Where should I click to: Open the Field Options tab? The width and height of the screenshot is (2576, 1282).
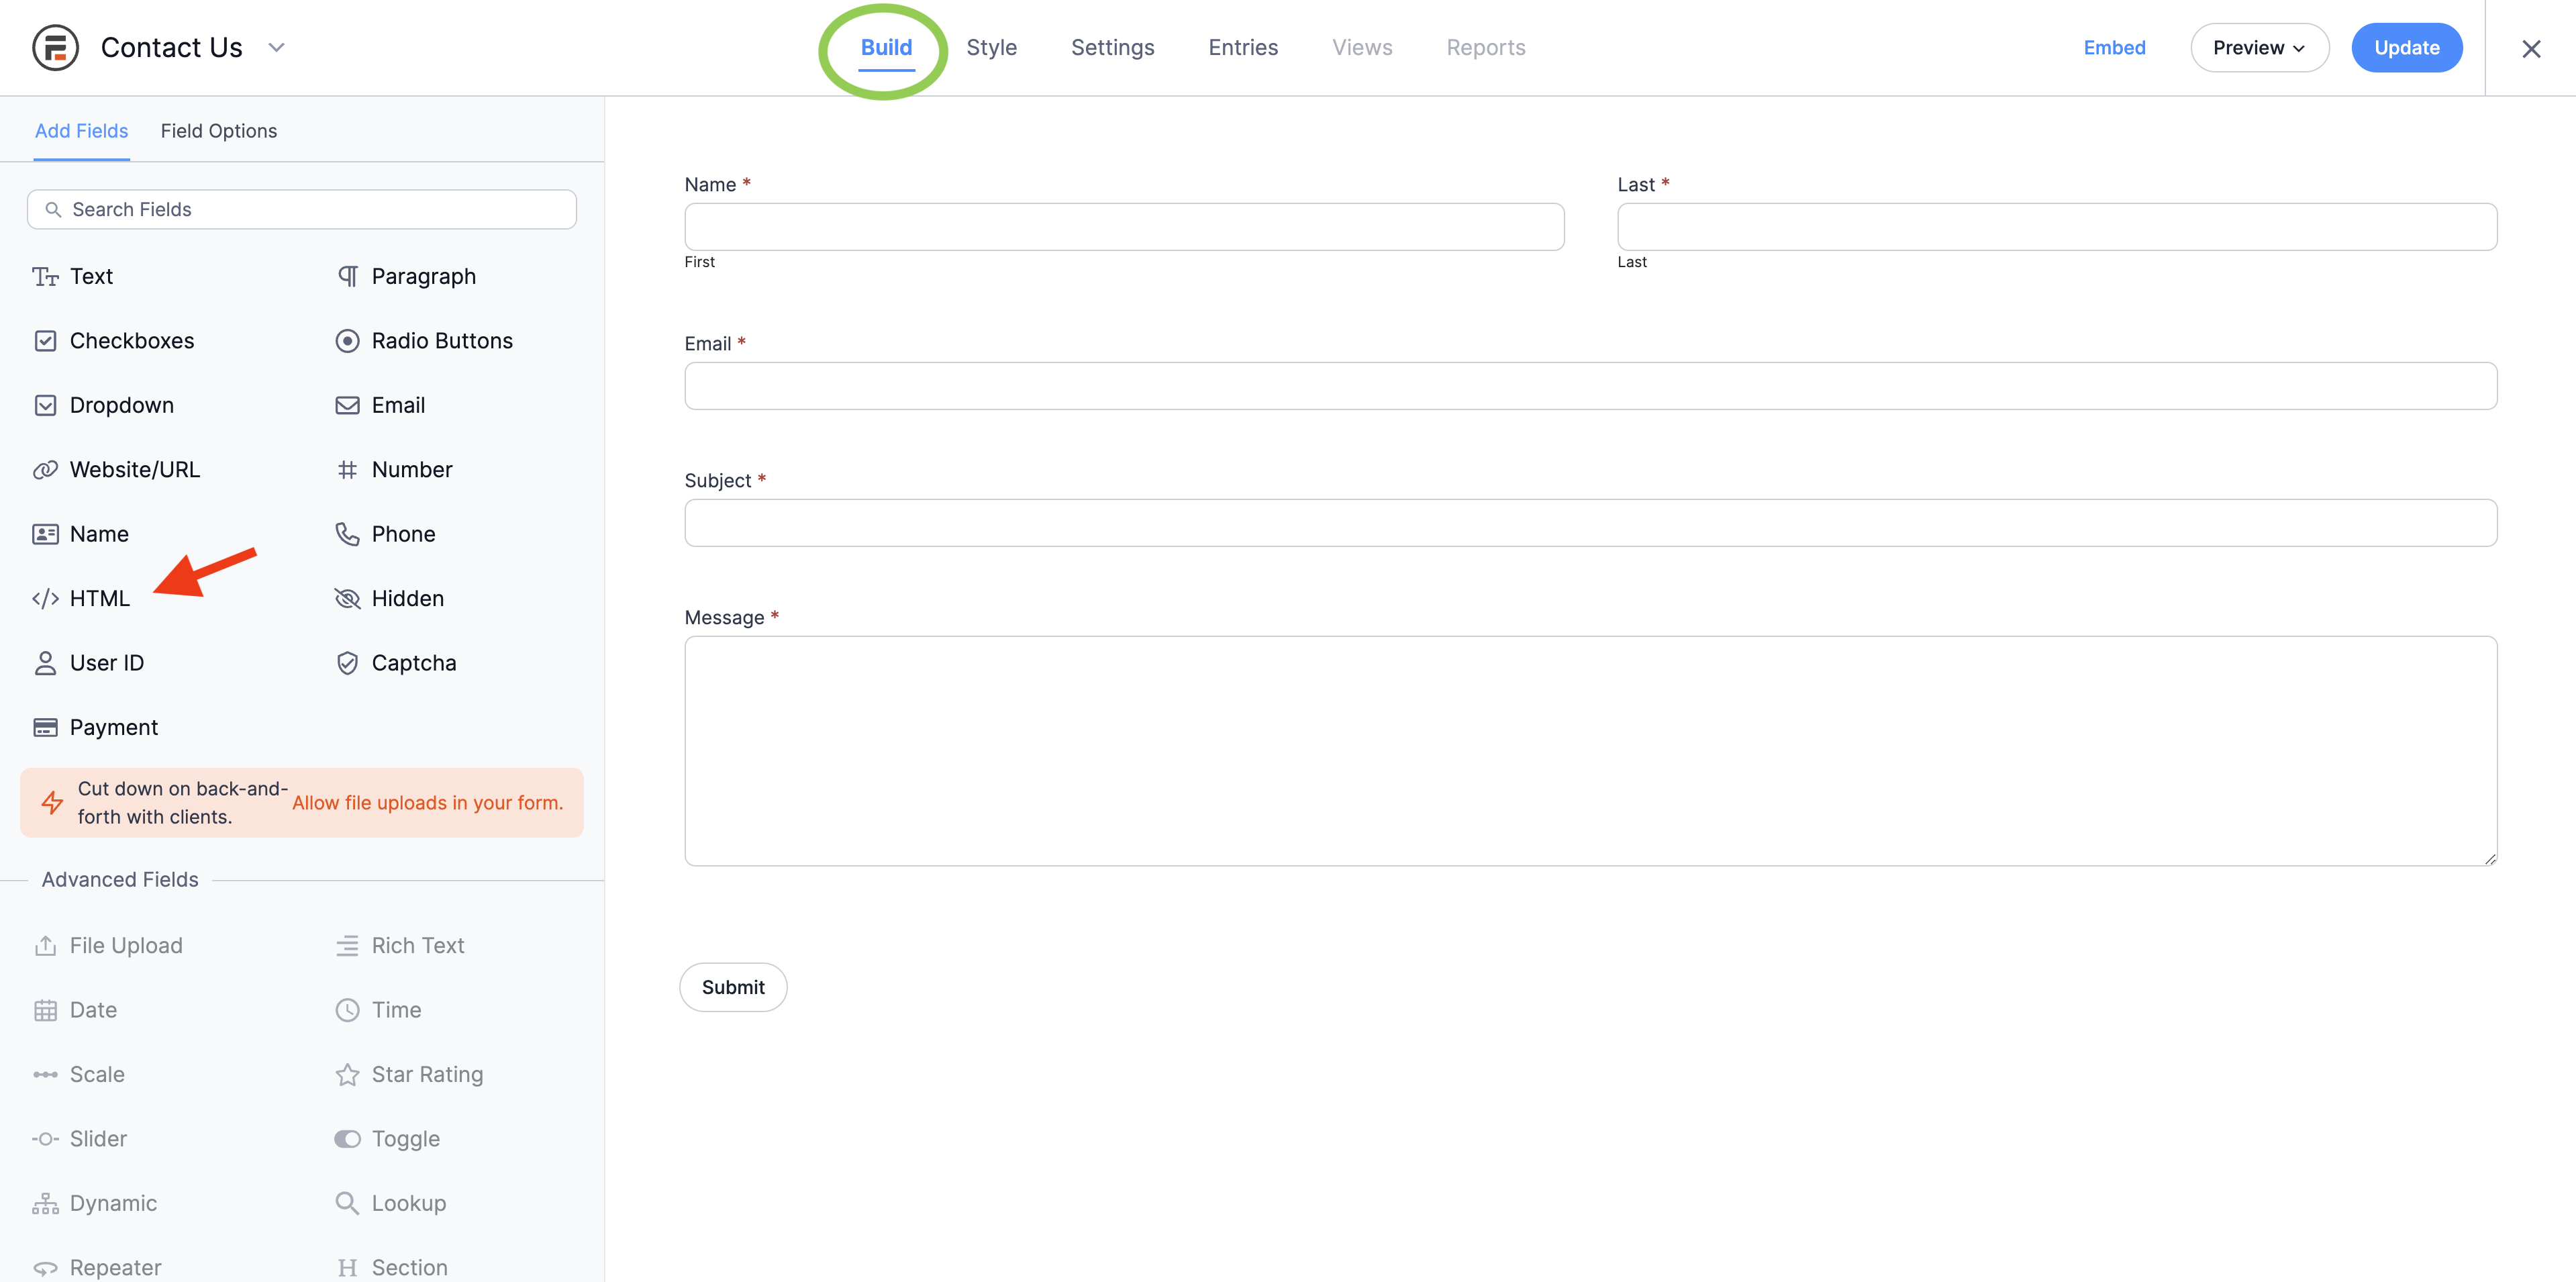(x=218, y=131)
